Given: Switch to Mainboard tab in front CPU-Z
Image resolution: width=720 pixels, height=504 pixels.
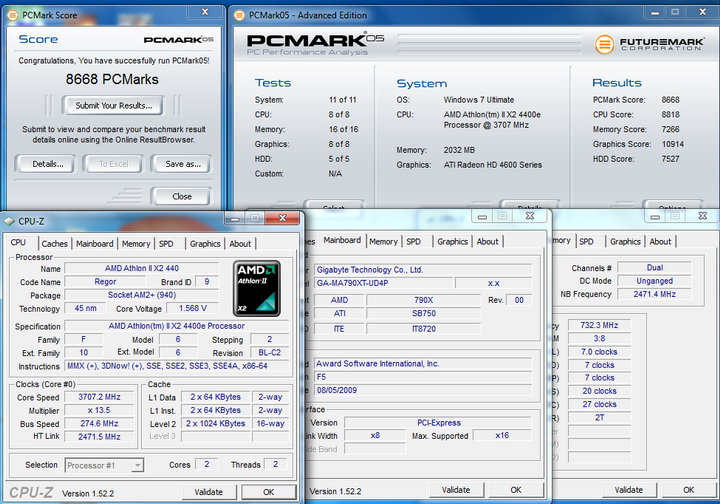Looking at the screenshot, I should pyautogui.click(x=95, y=244).
